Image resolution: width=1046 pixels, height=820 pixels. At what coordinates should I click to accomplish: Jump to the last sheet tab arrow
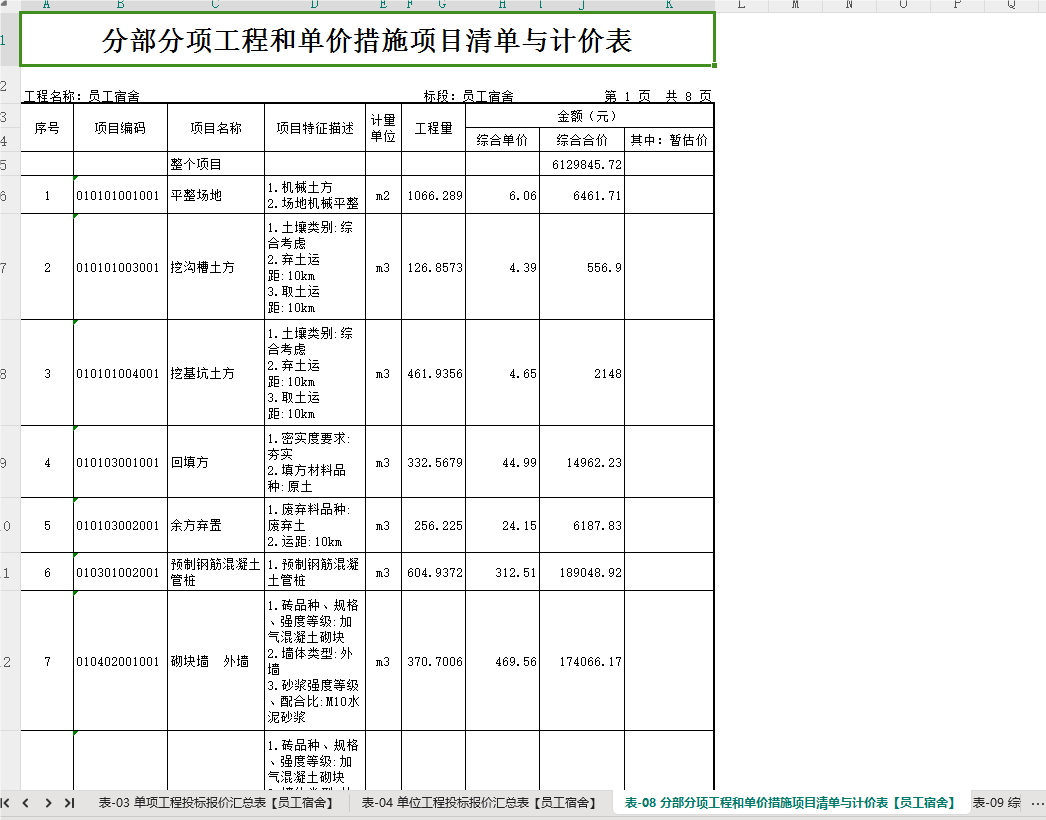pos(69,803)
